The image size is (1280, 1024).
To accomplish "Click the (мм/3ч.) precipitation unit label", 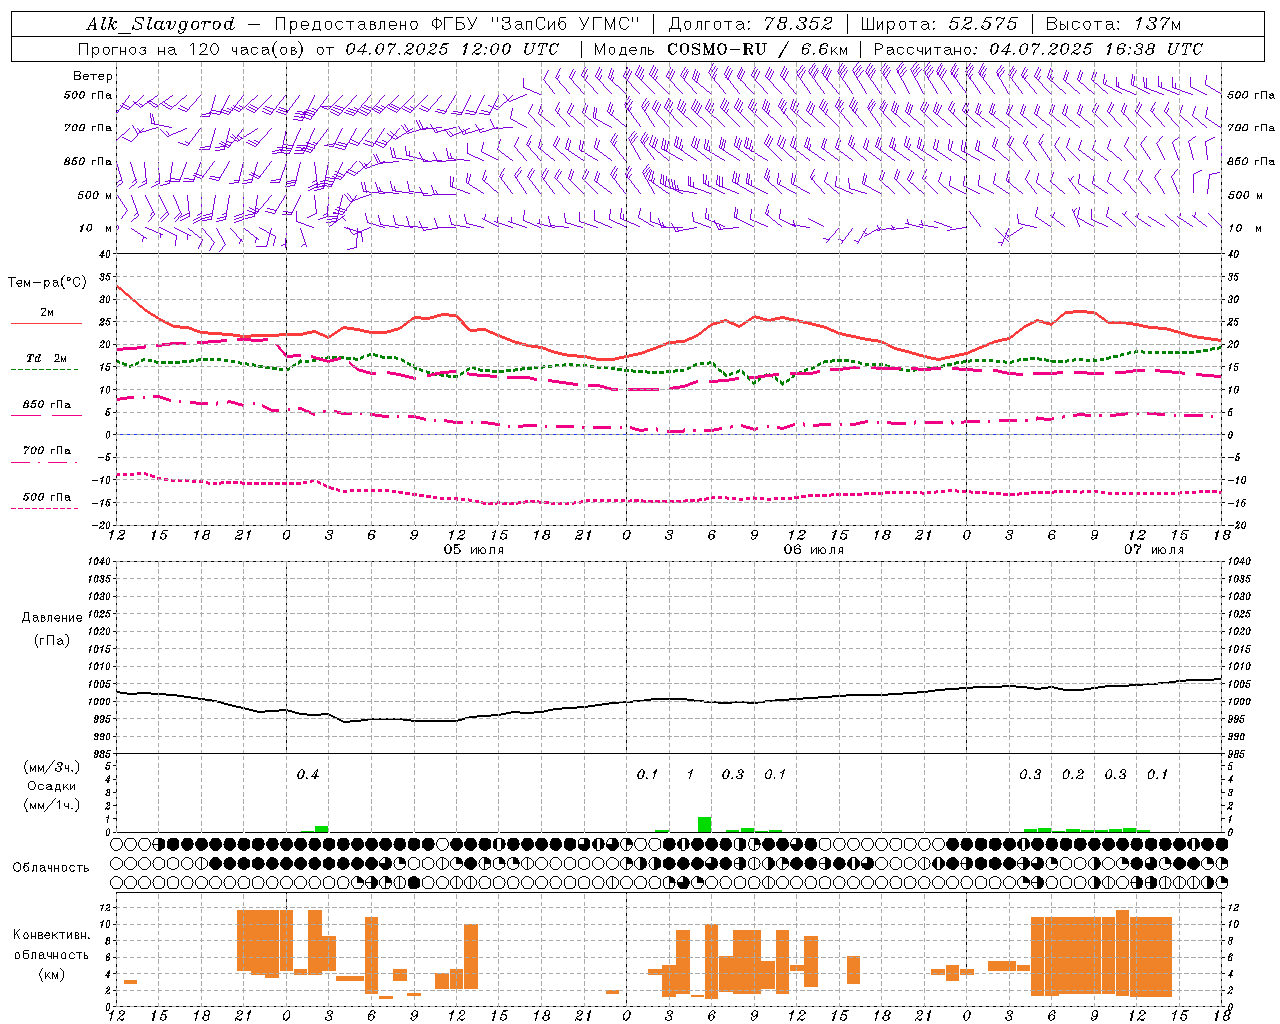I will [52, 767].
